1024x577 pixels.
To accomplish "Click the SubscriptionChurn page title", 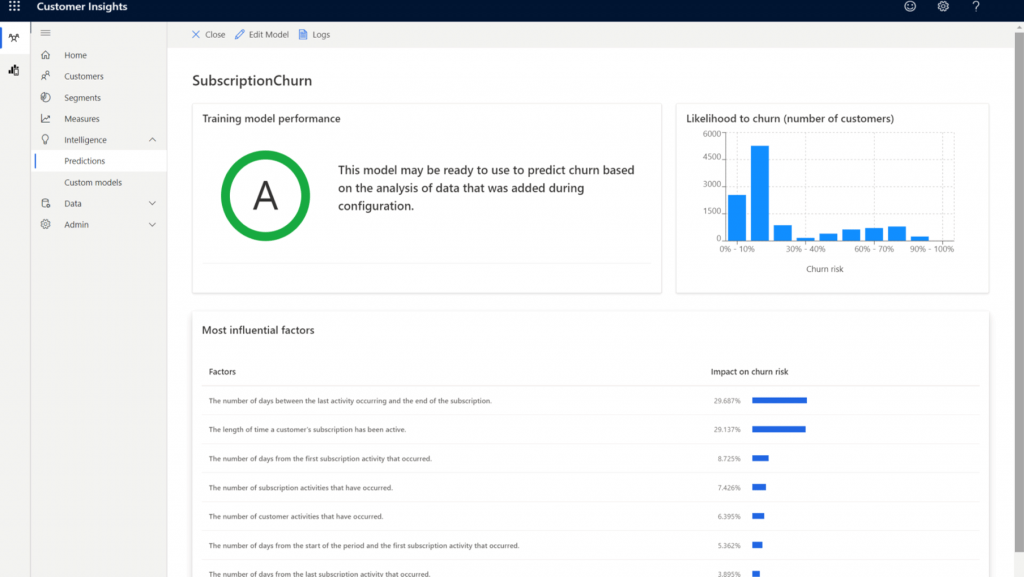I will [252, 80].
